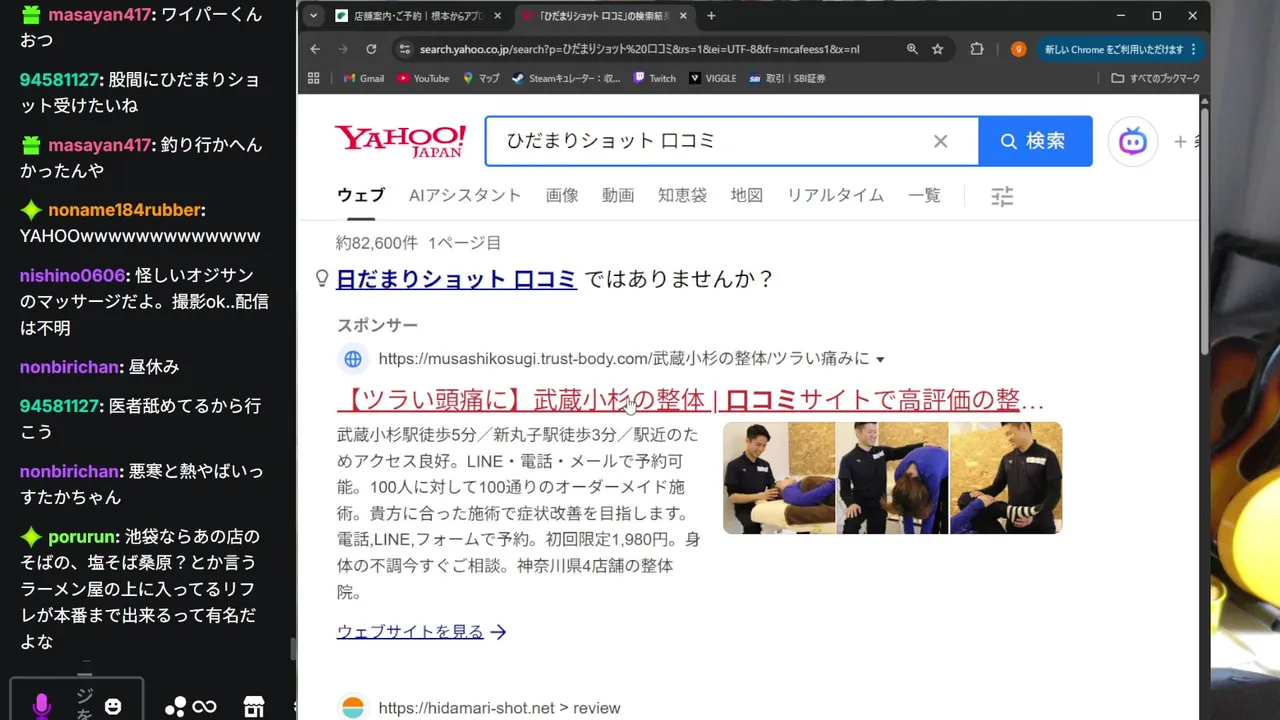Select the リアルタイム search tab
The width and height of the screenshot is (1280, 720).
835,196
